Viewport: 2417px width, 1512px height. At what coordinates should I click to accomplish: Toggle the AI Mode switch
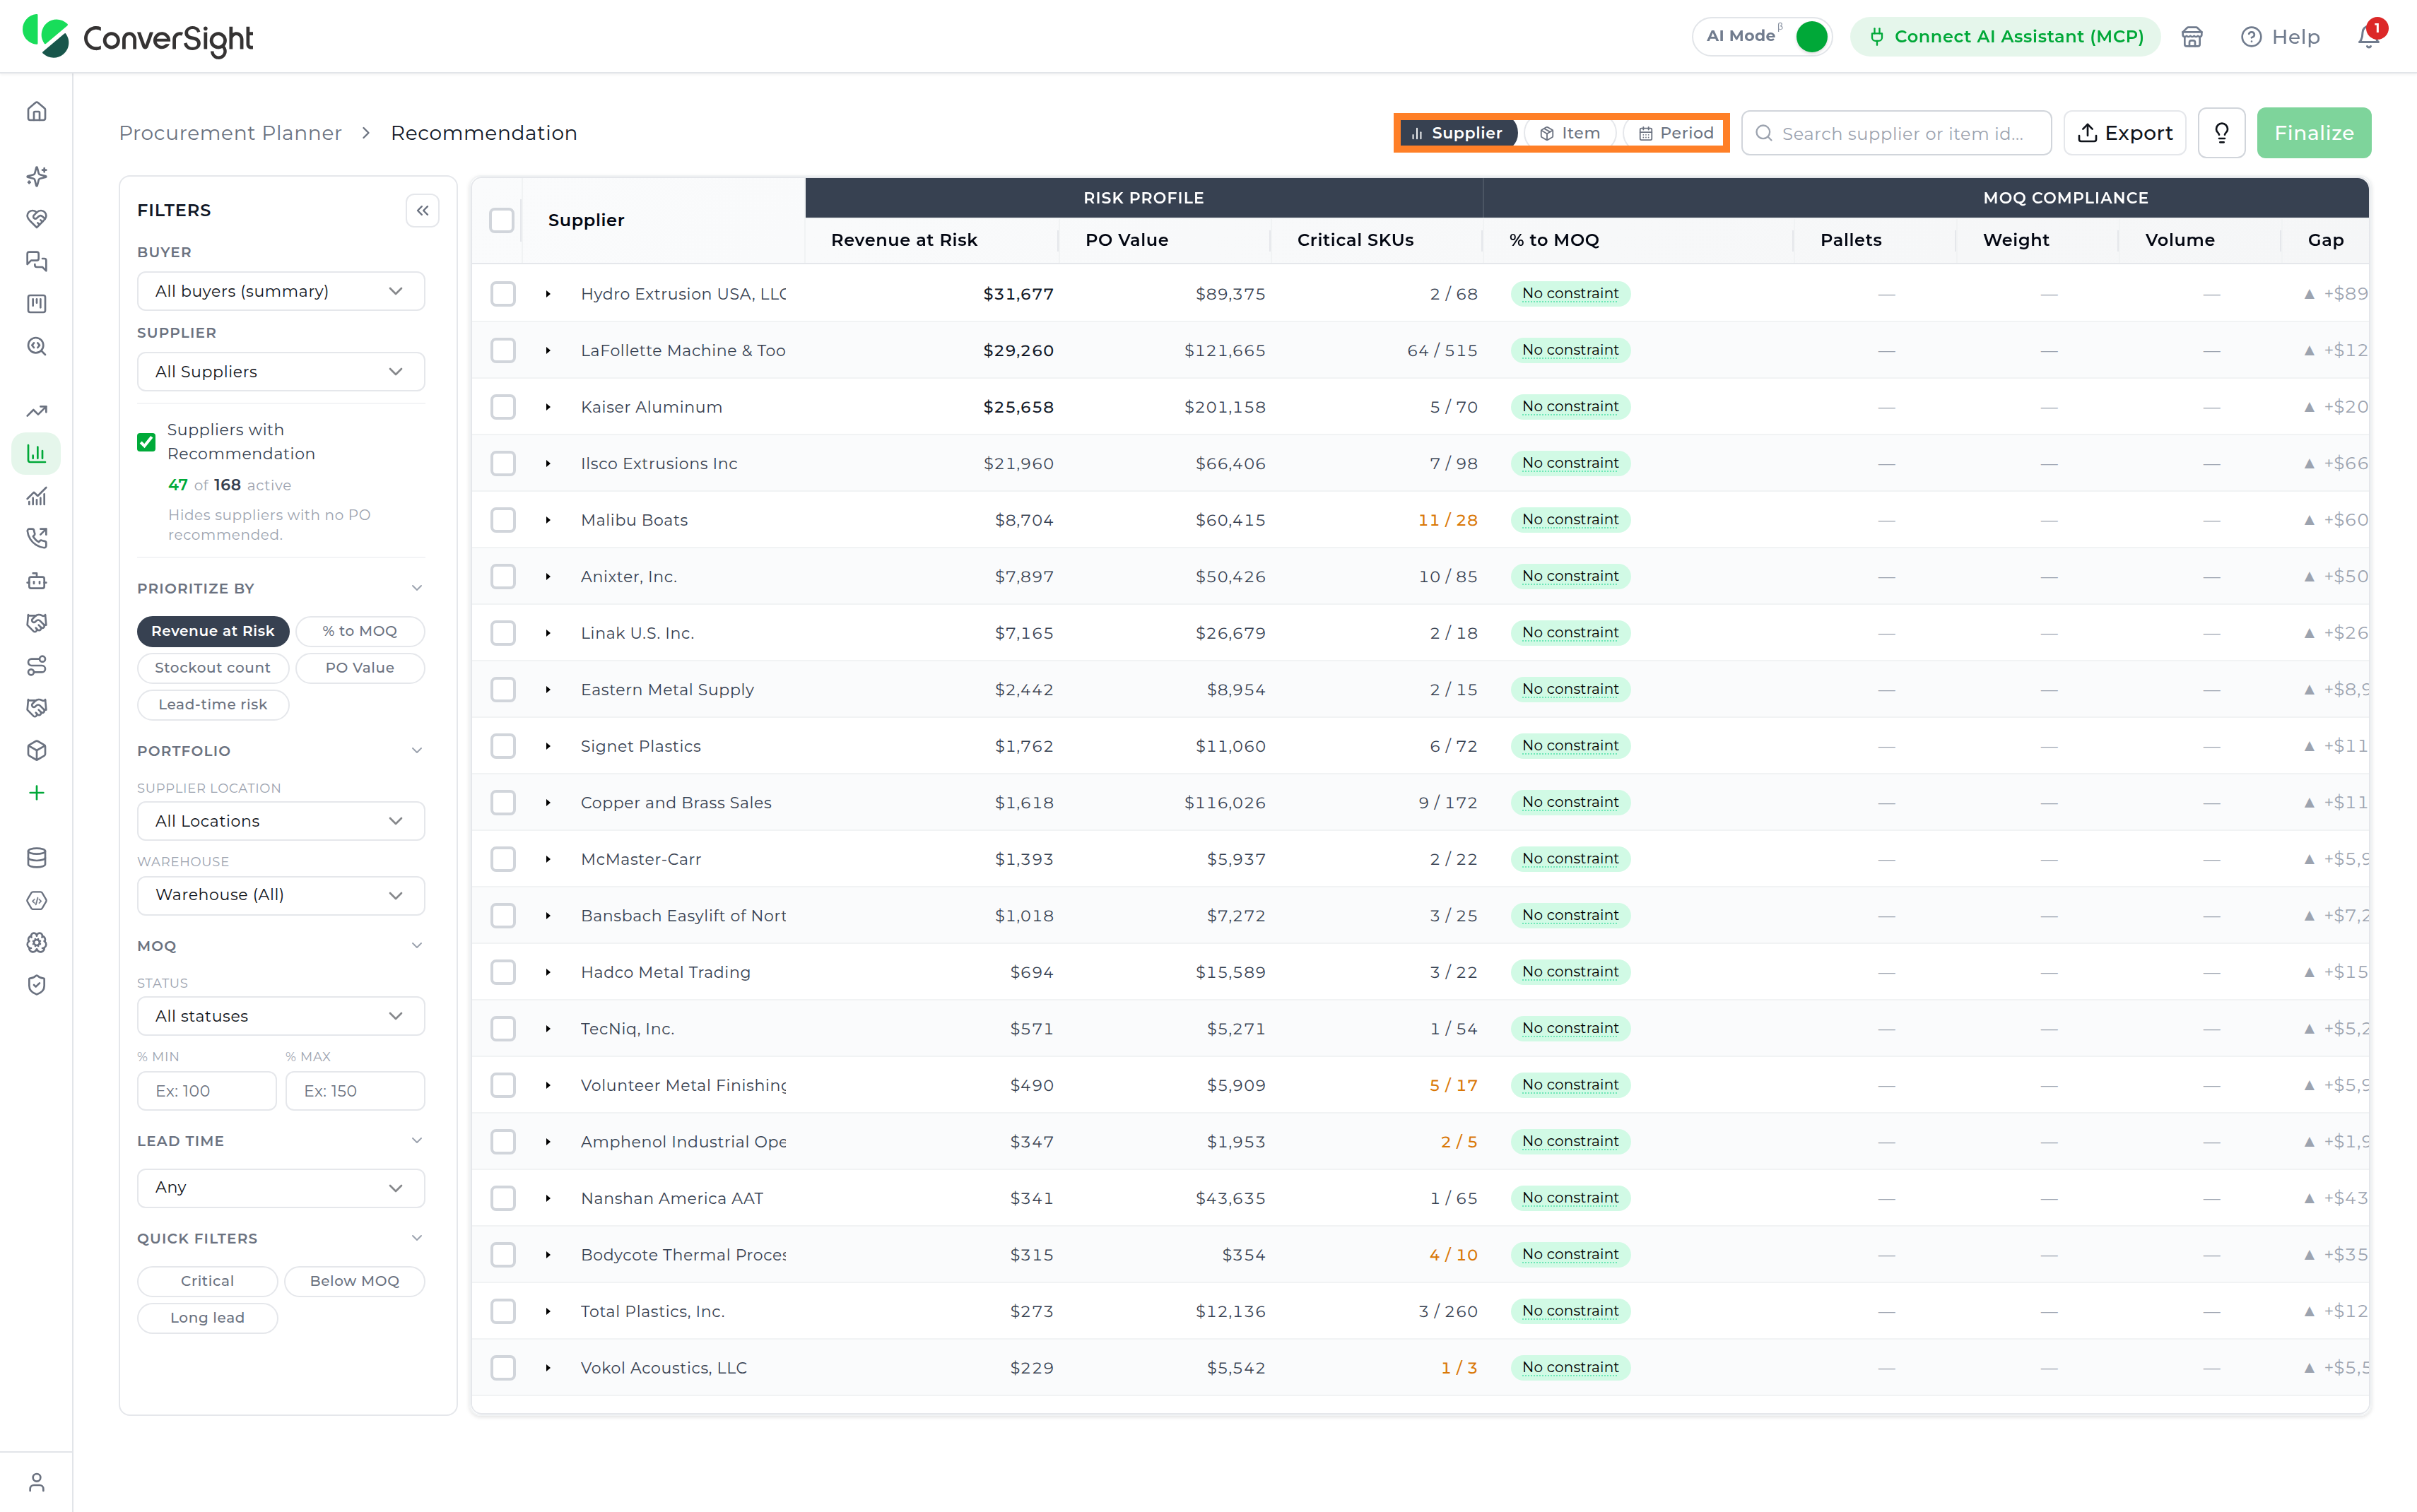[x=1811, y=36]
